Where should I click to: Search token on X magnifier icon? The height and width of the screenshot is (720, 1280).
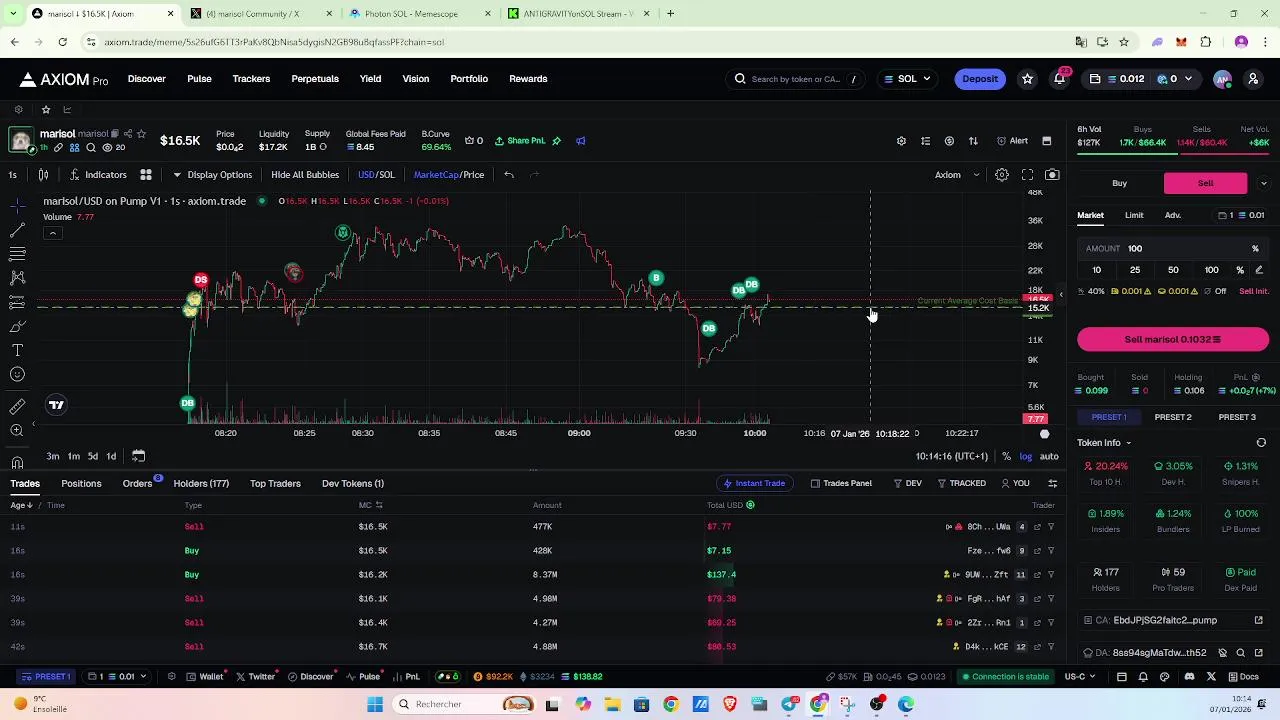[x=91, y=148]
